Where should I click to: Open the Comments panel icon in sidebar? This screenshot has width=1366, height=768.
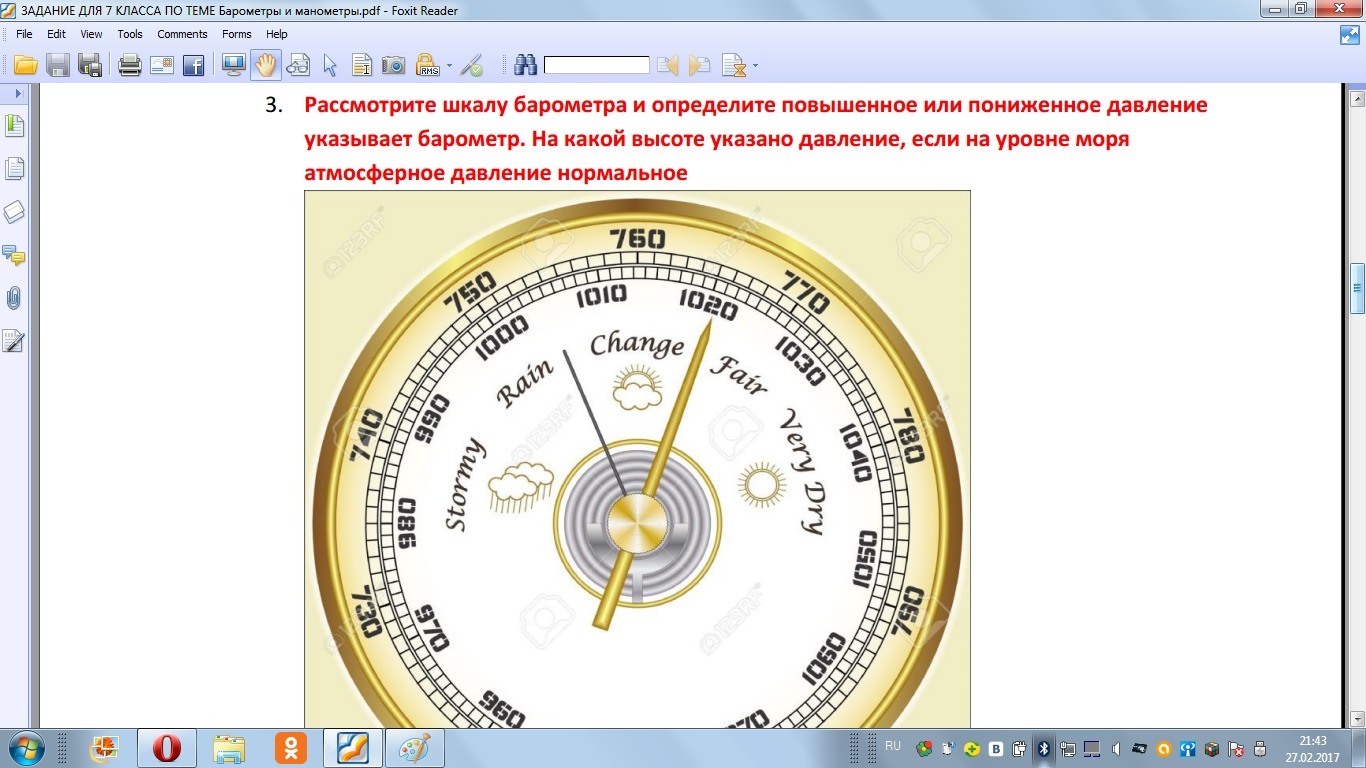pos(15,254)
